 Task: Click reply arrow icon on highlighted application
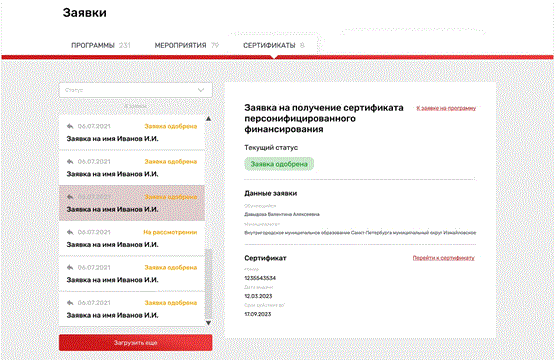70,197
